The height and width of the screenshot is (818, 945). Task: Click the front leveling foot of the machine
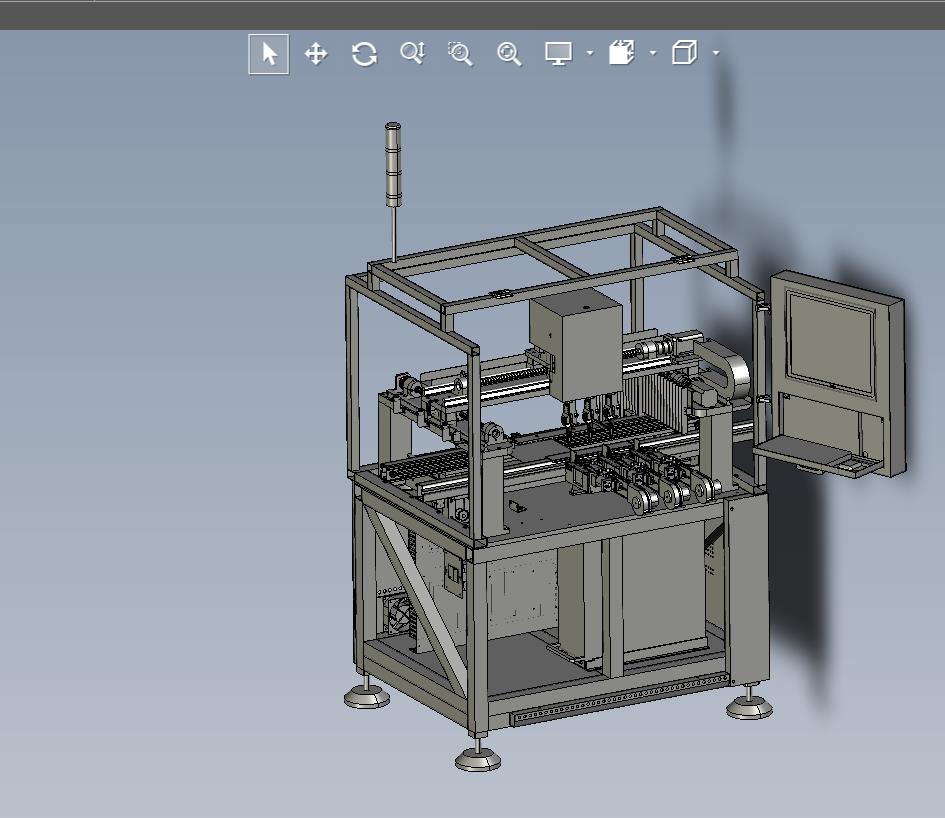click(x=478, y=758)
